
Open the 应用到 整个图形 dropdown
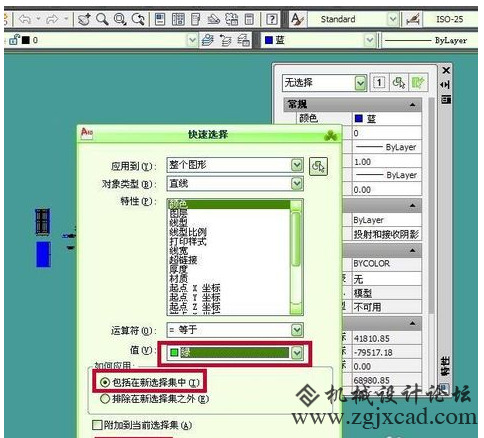(297, 165)
